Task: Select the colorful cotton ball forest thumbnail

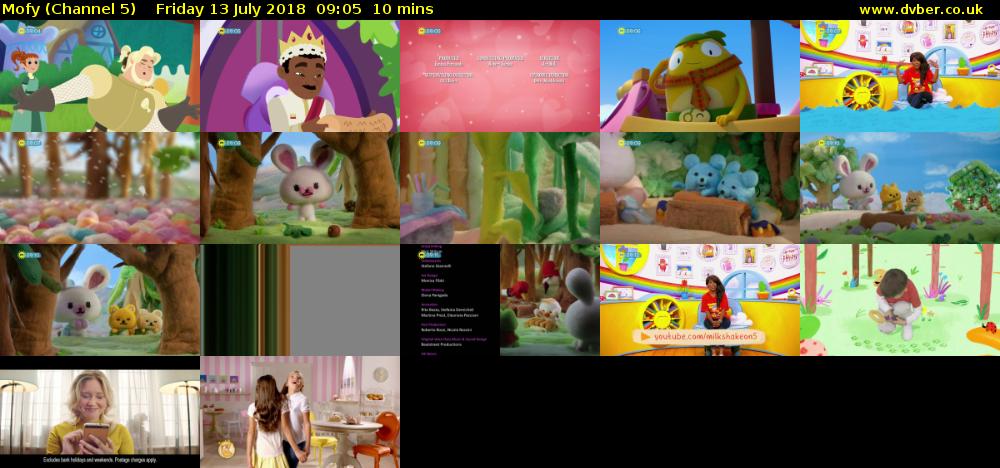Action: [x=99, y=188]
